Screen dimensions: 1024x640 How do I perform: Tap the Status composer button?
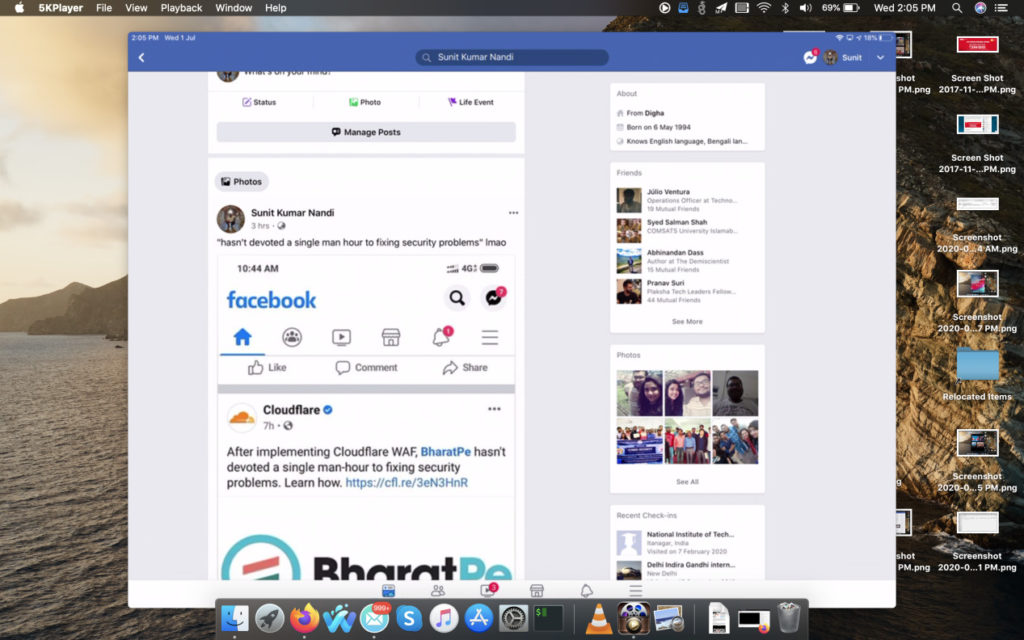[259, 102]
